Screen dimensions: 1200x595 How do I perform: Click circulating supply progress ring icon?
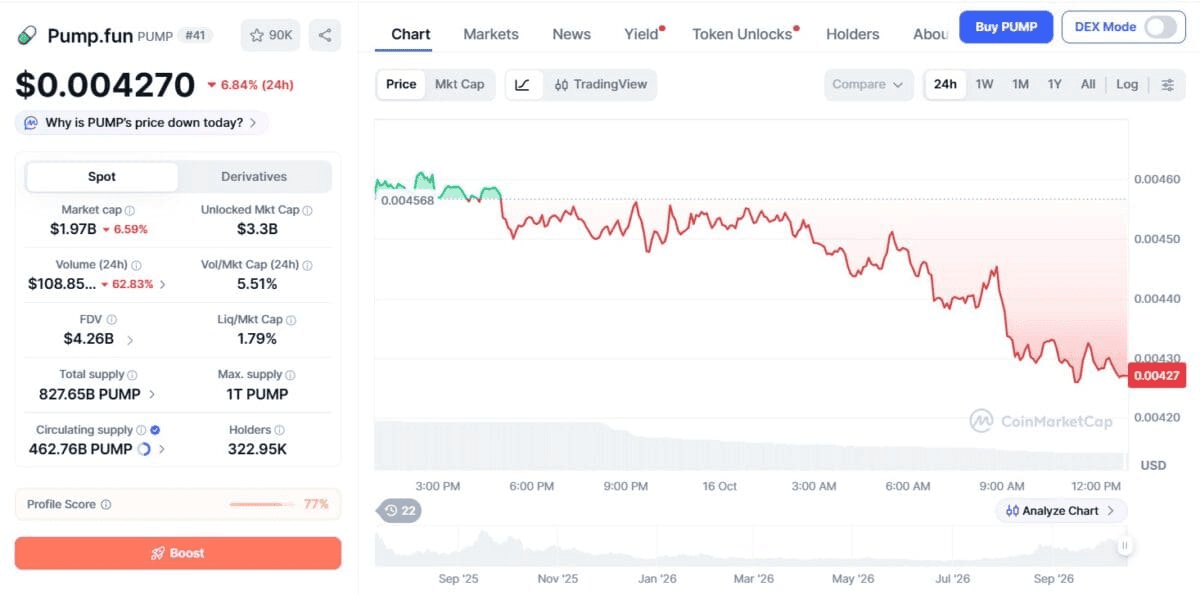[x=143, y=450]
